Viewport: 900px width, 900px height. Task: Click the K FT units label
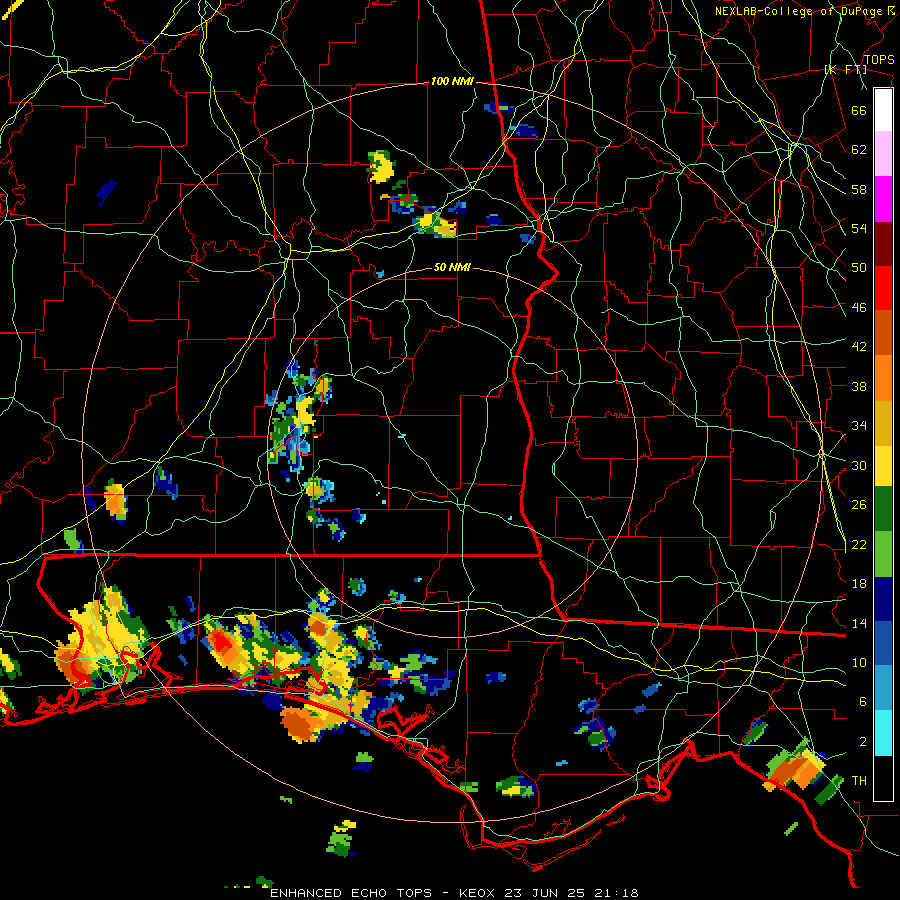click(846, 70)
